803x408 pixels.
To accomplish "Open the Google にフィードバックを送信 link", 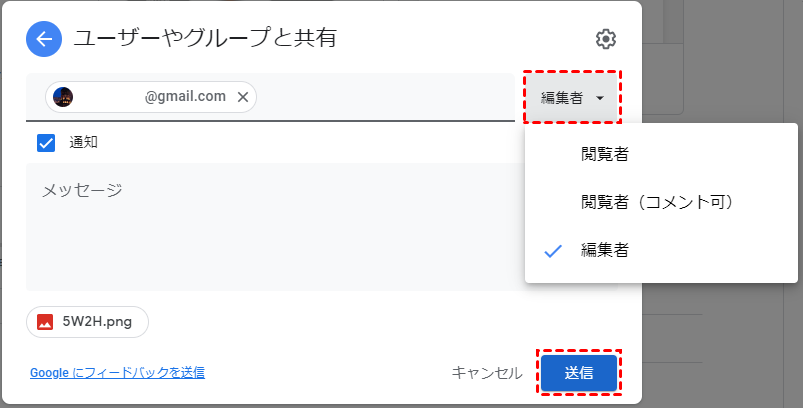I will pyautogui.click(x=117, y=373).
